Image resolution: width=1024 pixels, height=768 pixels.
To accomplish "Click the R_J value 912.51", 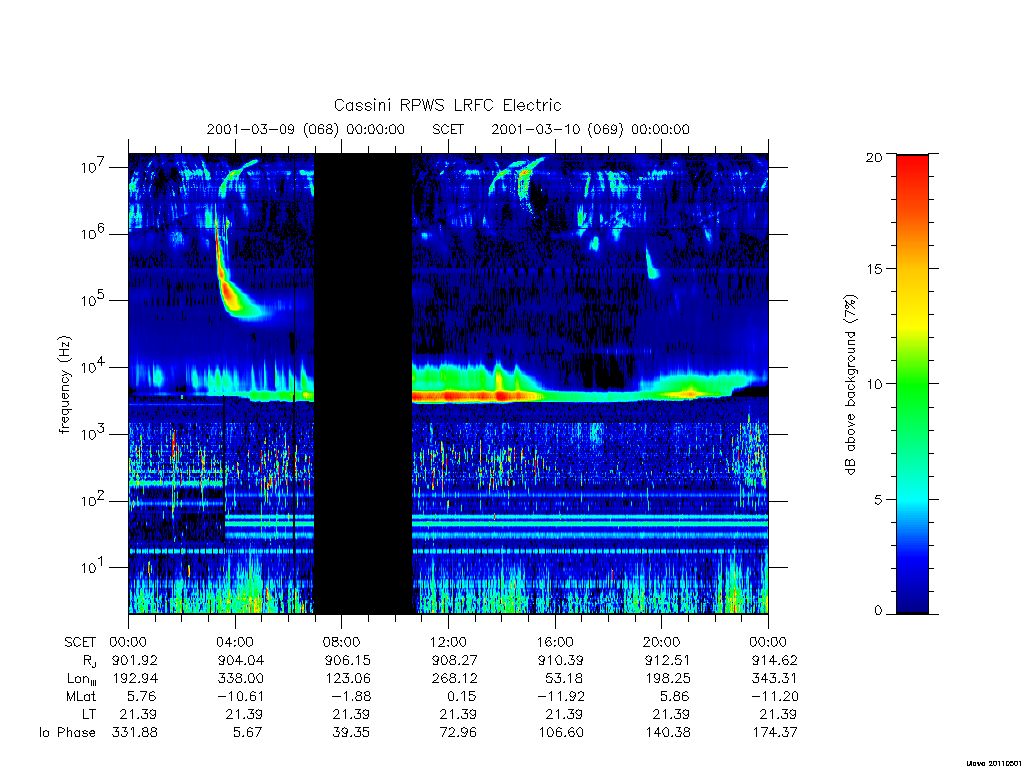I will 667,660.
